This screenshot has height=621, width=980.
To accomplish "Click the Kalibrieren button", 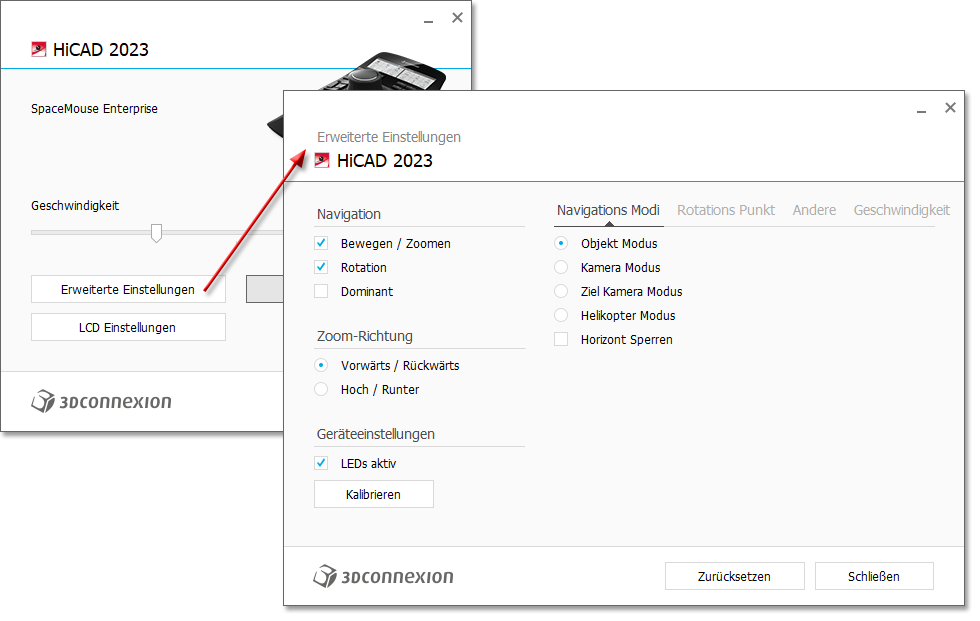I will pos(374,494).
